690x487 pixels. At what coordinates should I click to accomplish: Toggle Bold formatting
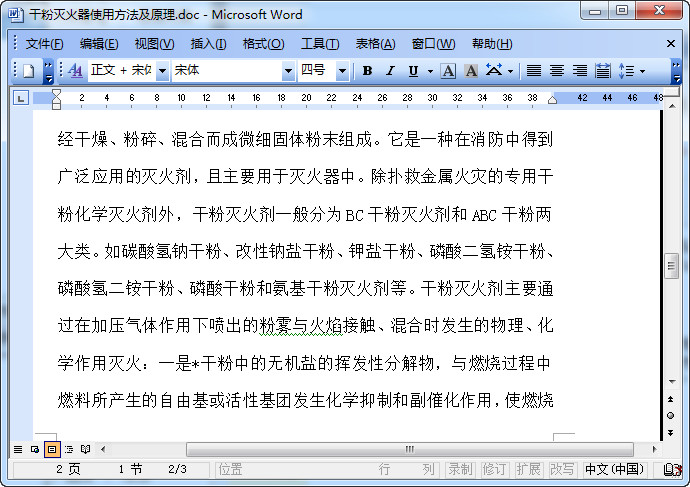pos(367,71)
